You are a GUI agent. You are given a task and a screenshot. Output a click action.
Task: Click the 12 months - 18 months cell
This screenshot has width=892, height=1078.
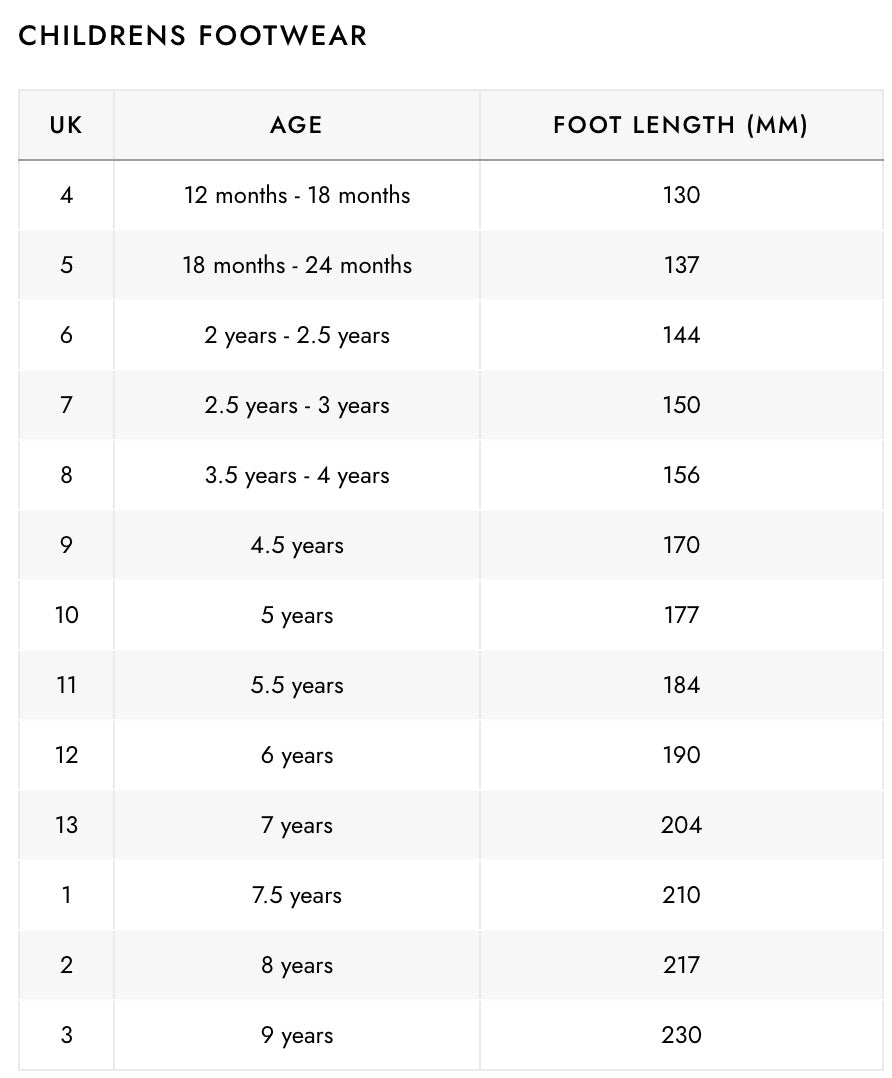pyautogui.click(x=296, y=195)
